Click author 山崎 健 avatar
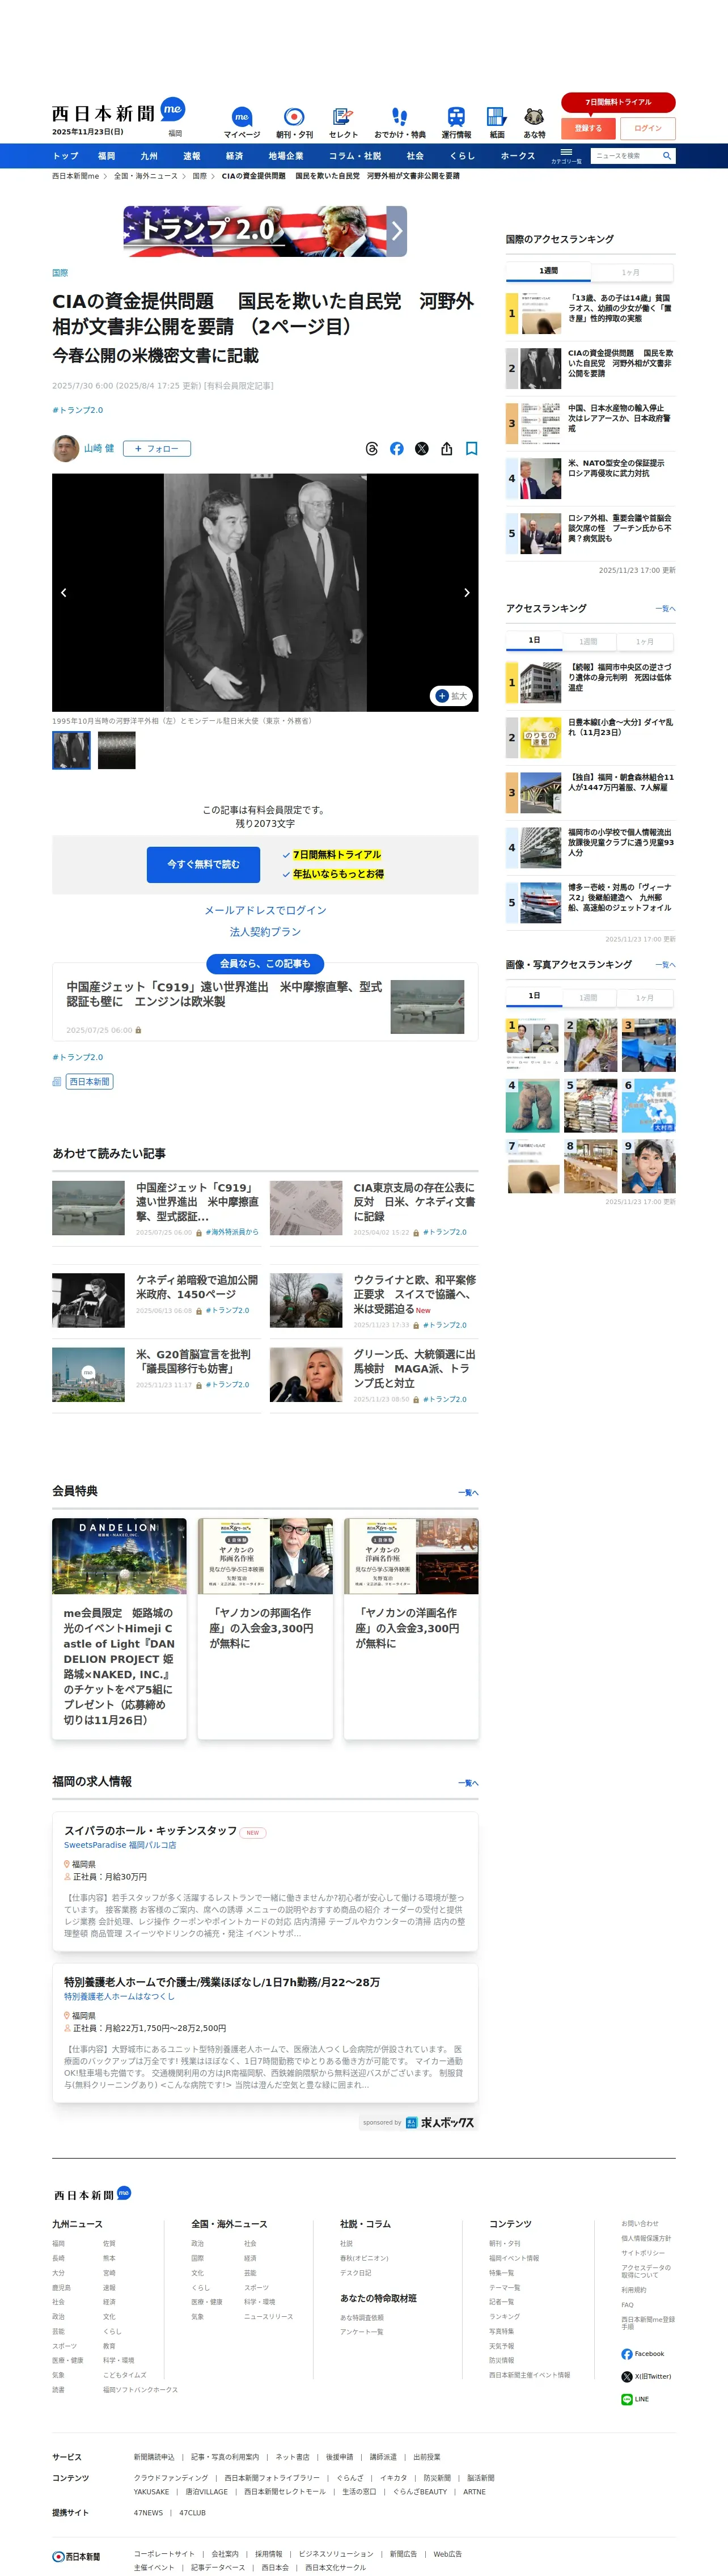This screenshot has height=2576, width=728. [x=65, y=449]
